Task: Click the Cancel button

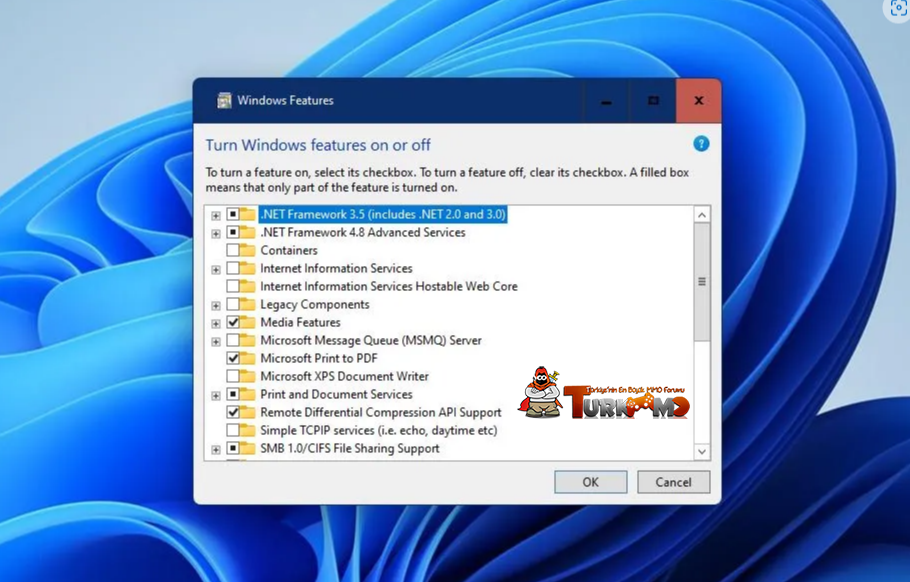Action: [x=673, y=482]
